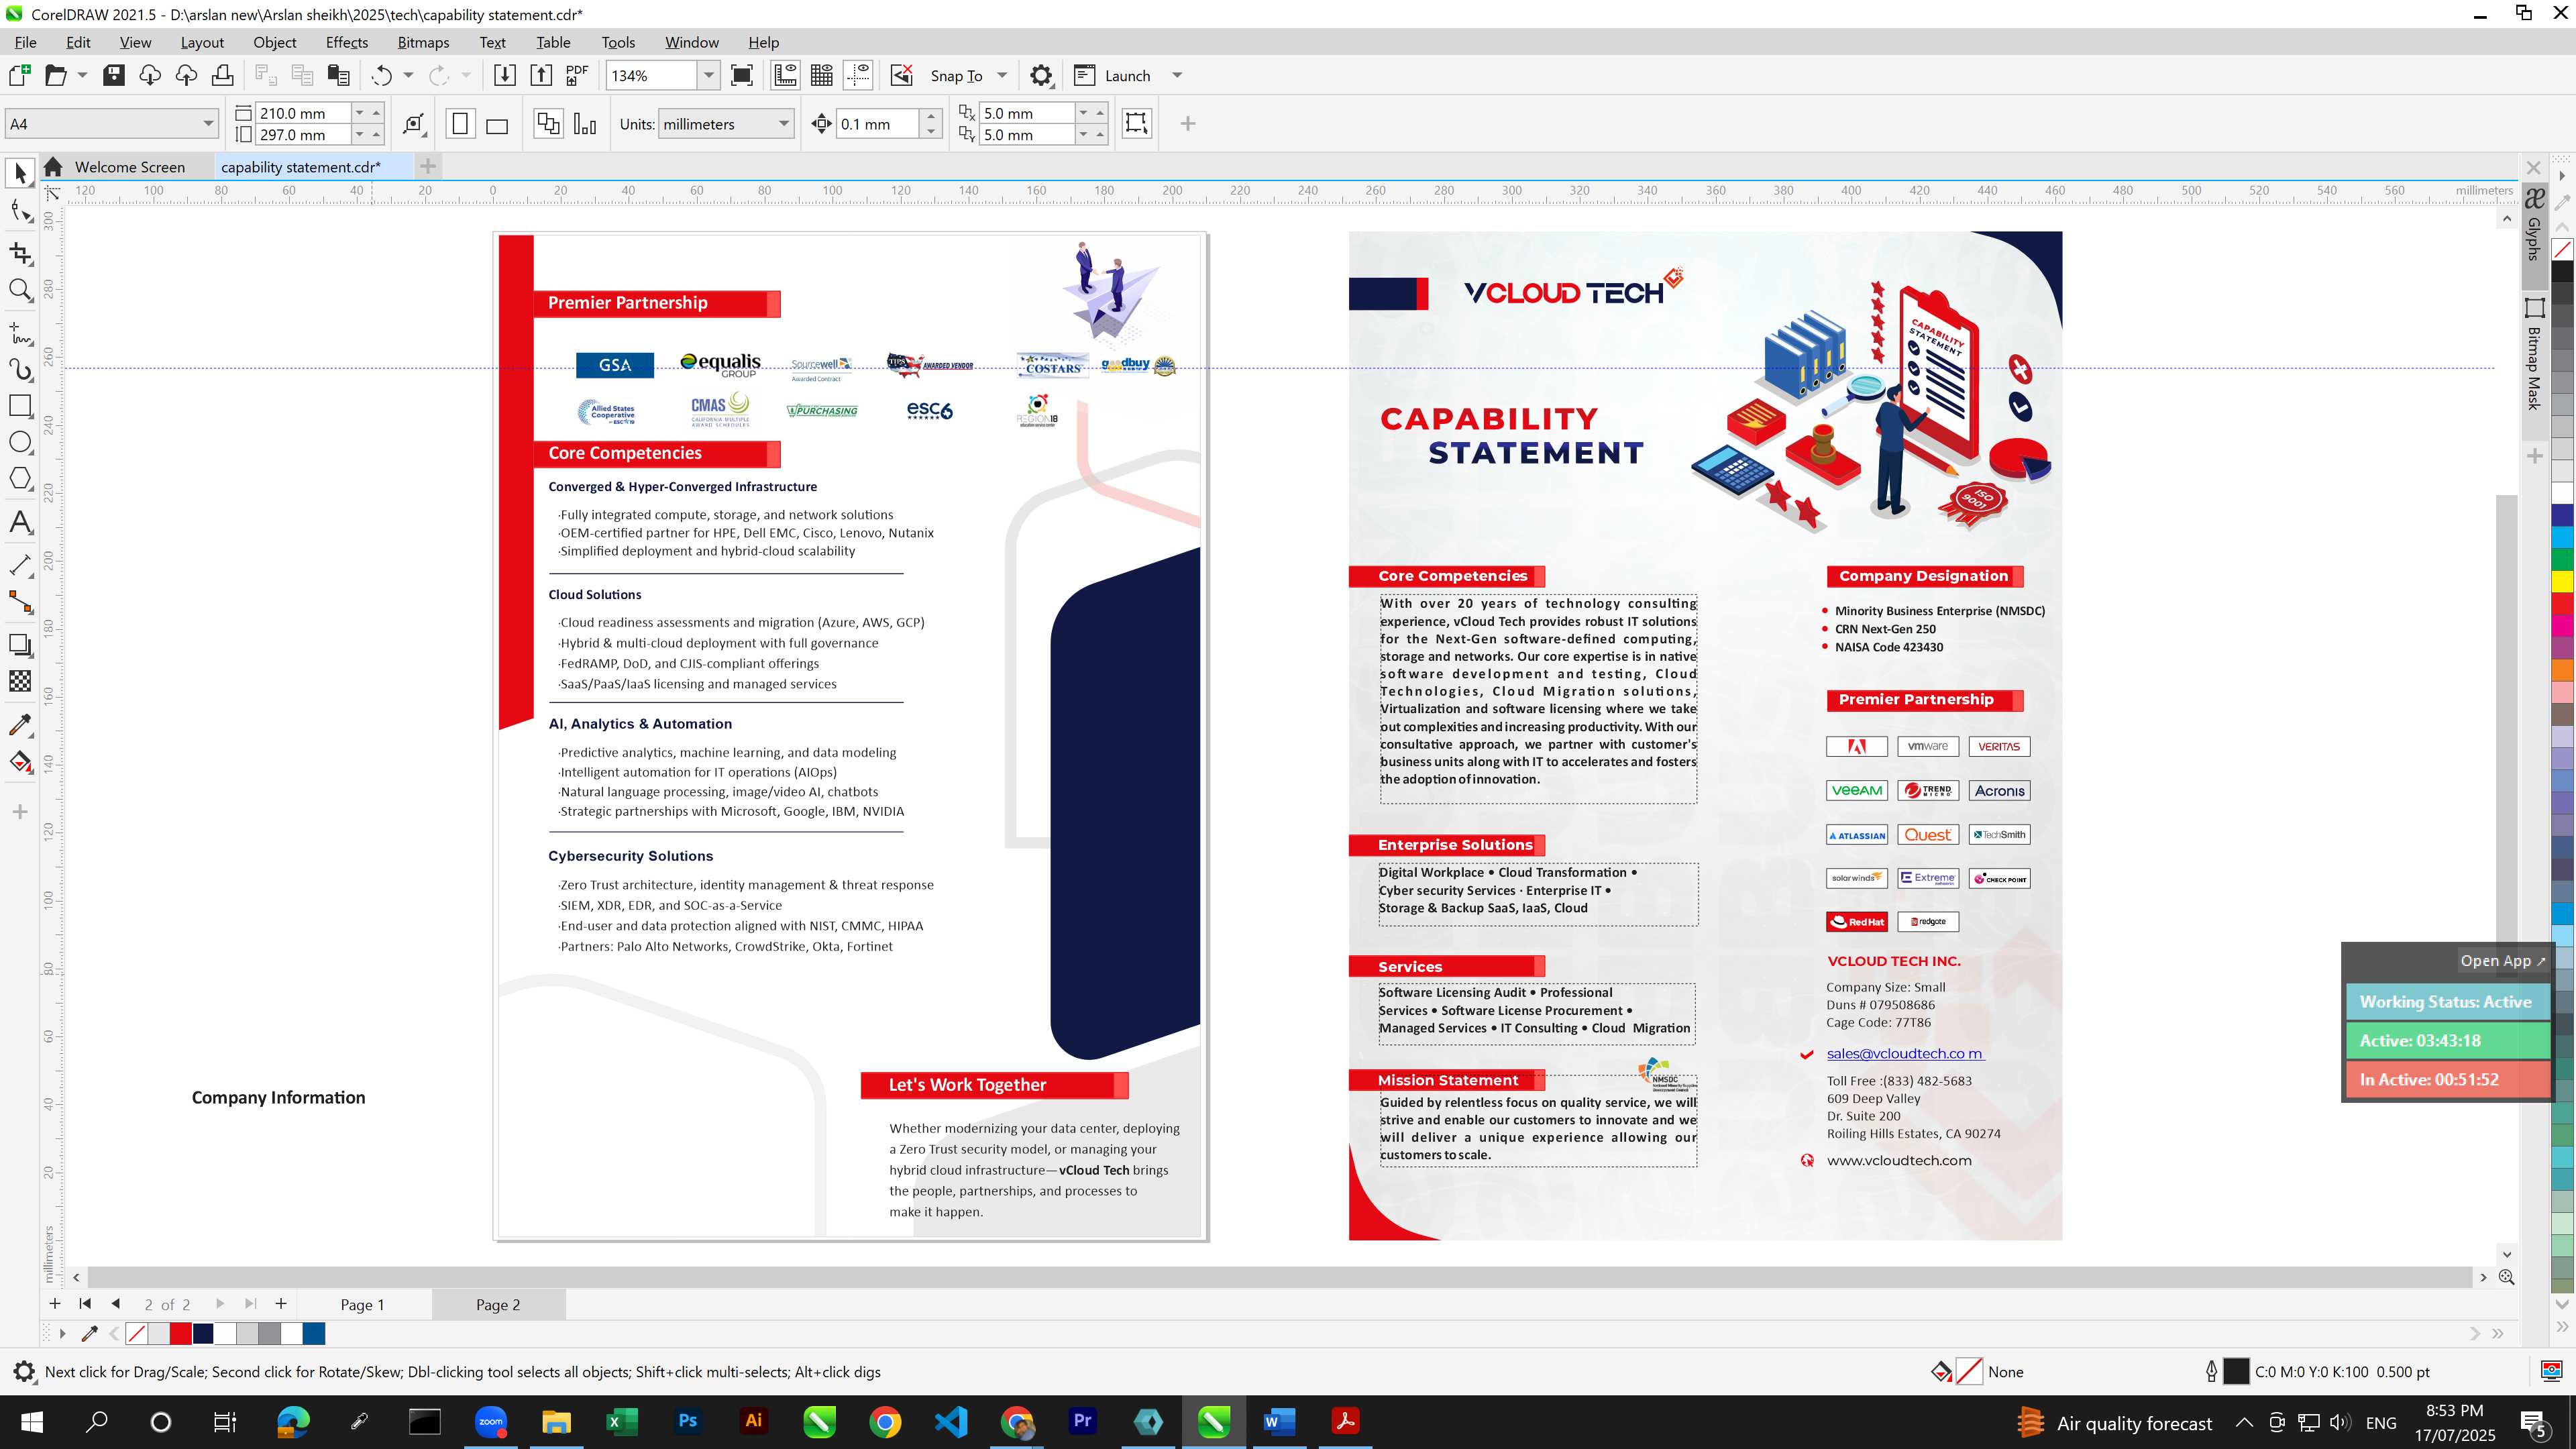Publish to PDF
This screenshot has height=1449, width=2576.
(577, 75)
